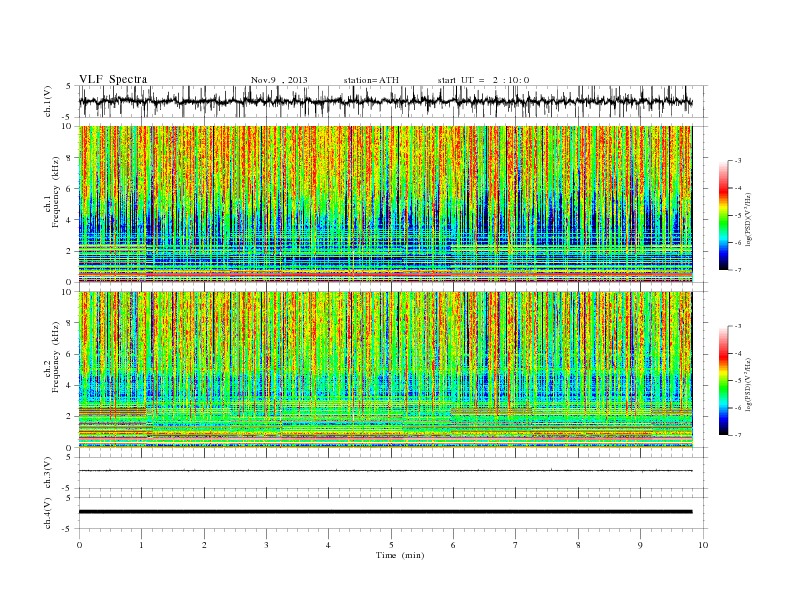Click the "Time (min)" axis title
This screenshot has height=612, width=792.
point(400,555)
